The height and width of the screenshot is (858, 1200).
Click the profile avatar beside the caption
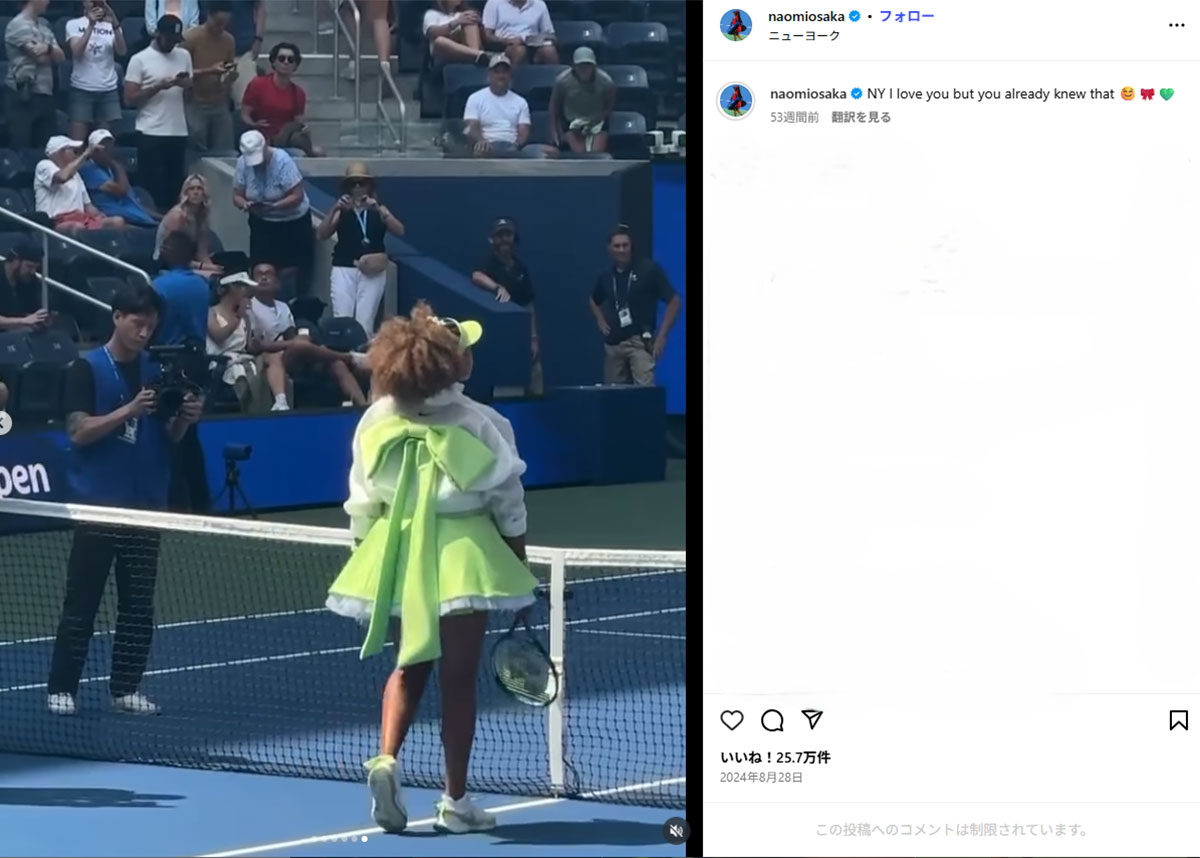tap(736, 100)
